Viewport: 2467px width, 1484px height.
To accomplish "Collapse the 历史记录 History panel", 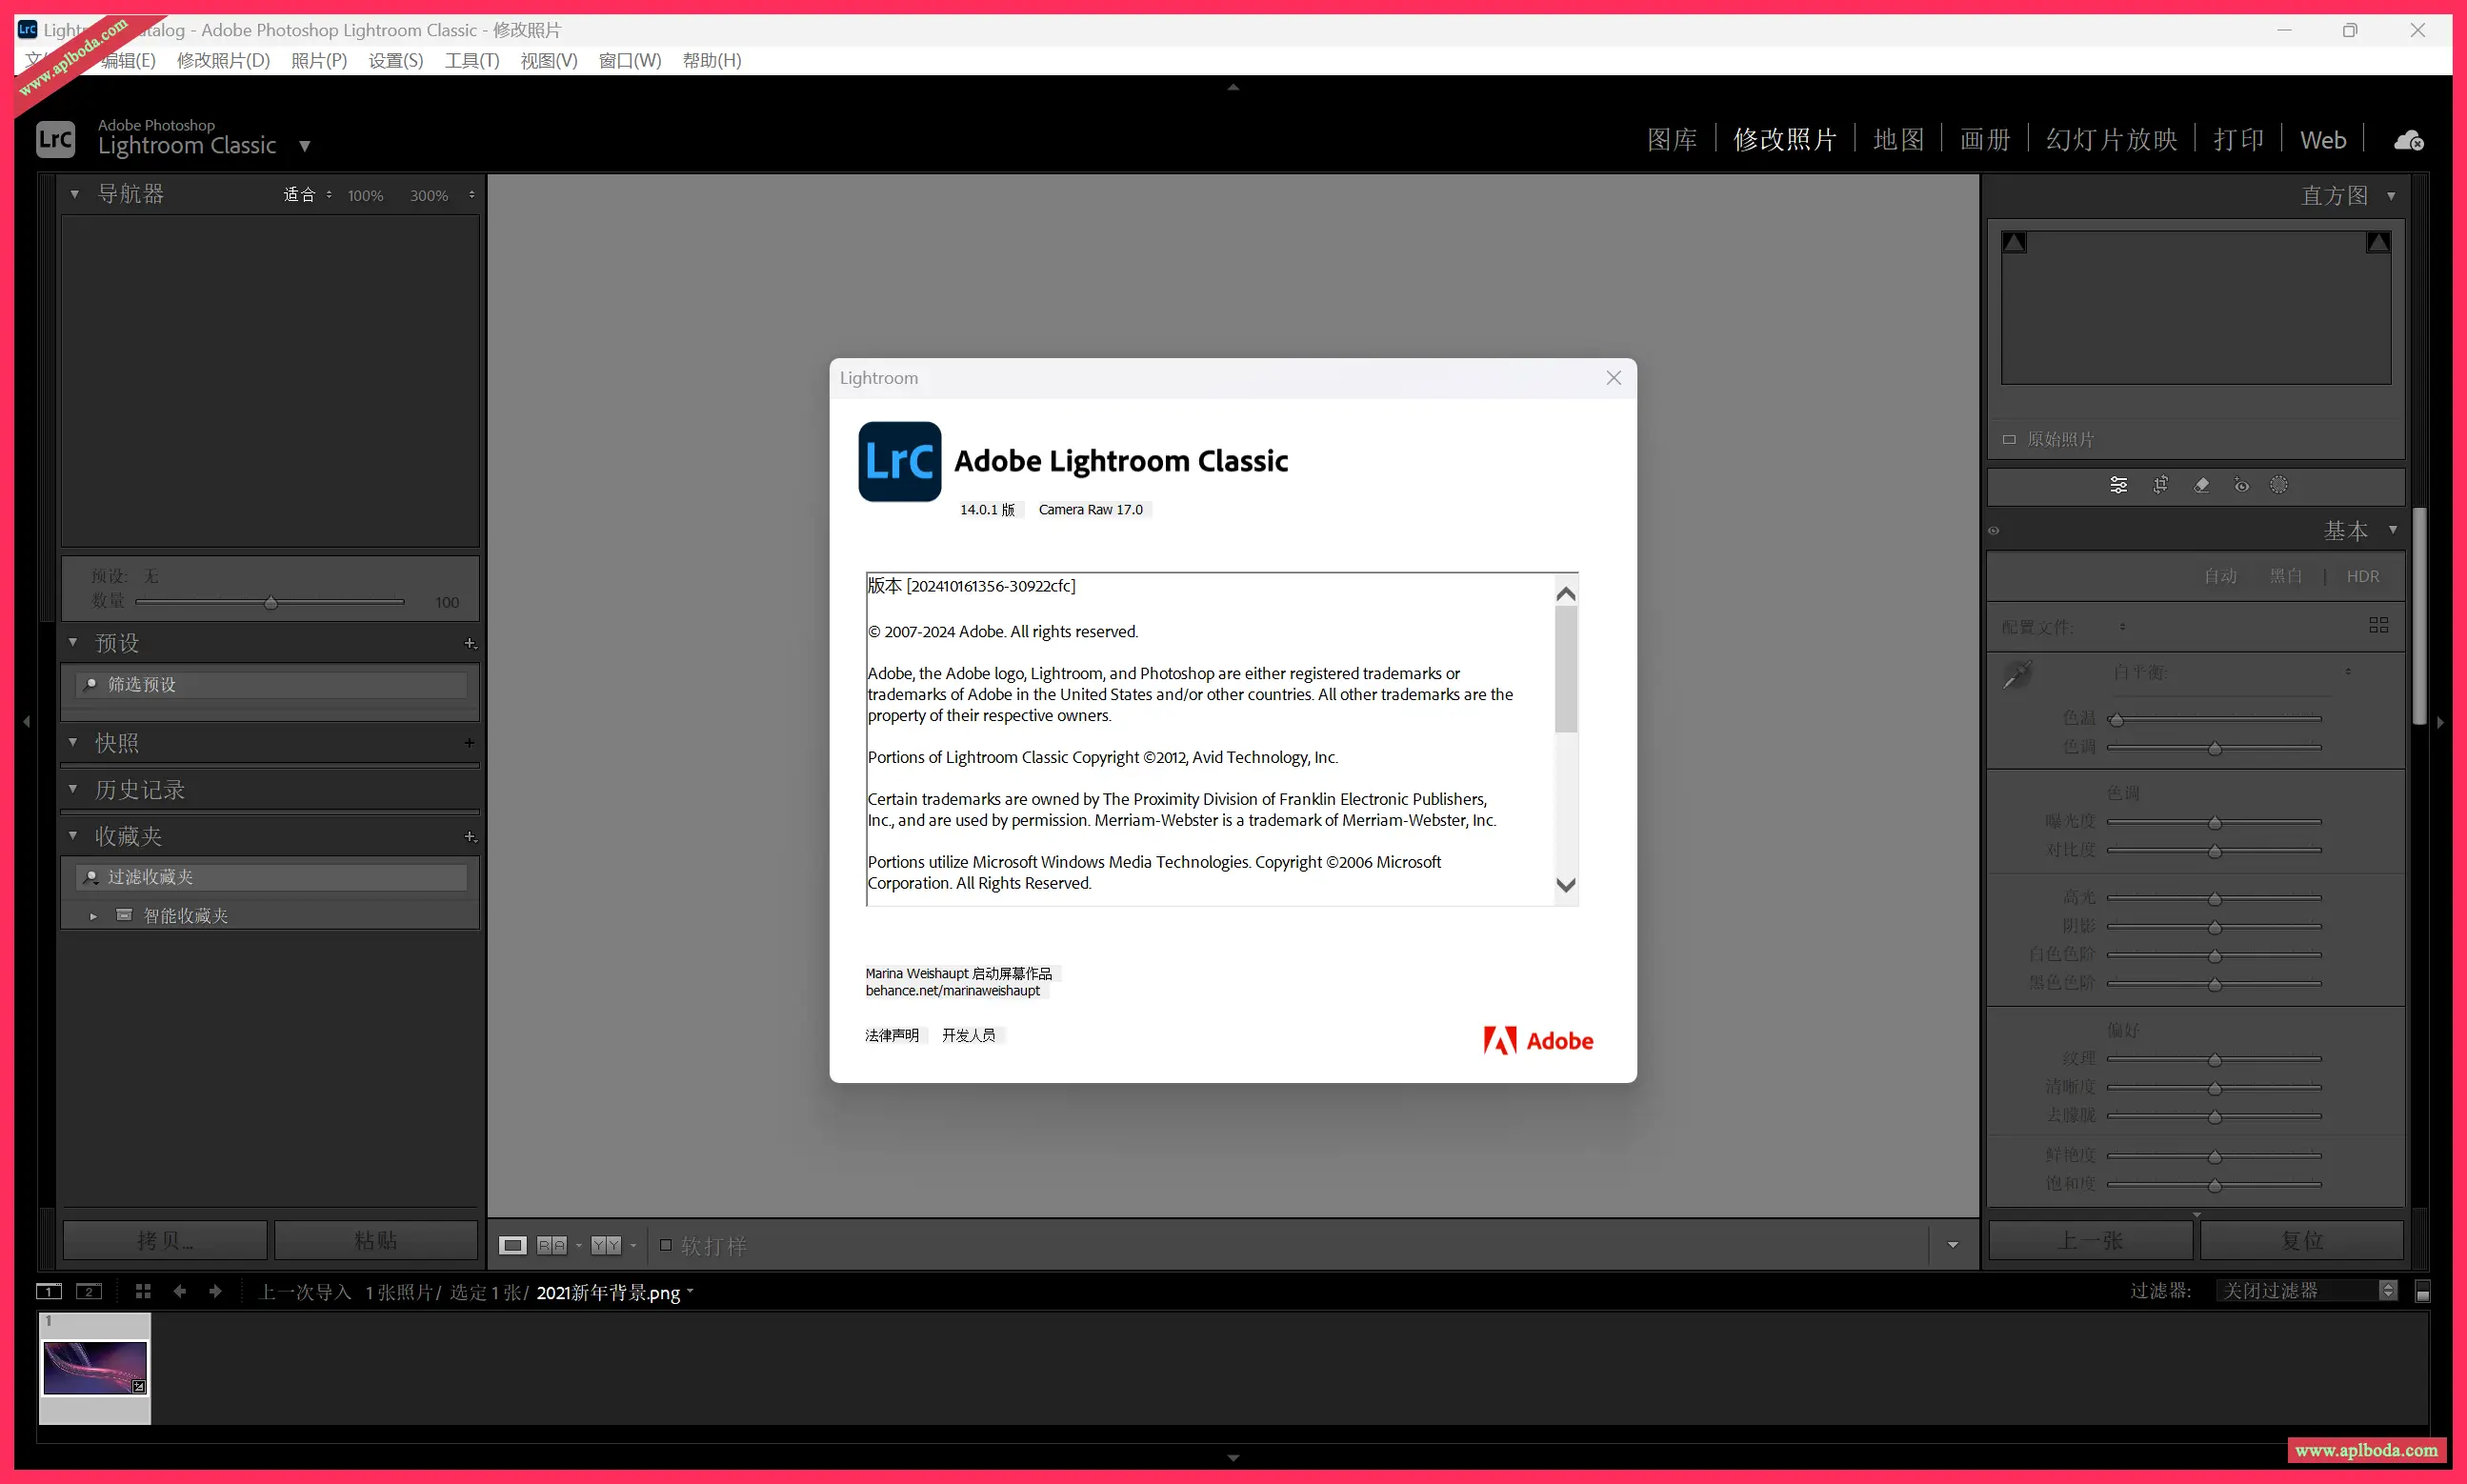I will 73,789.
